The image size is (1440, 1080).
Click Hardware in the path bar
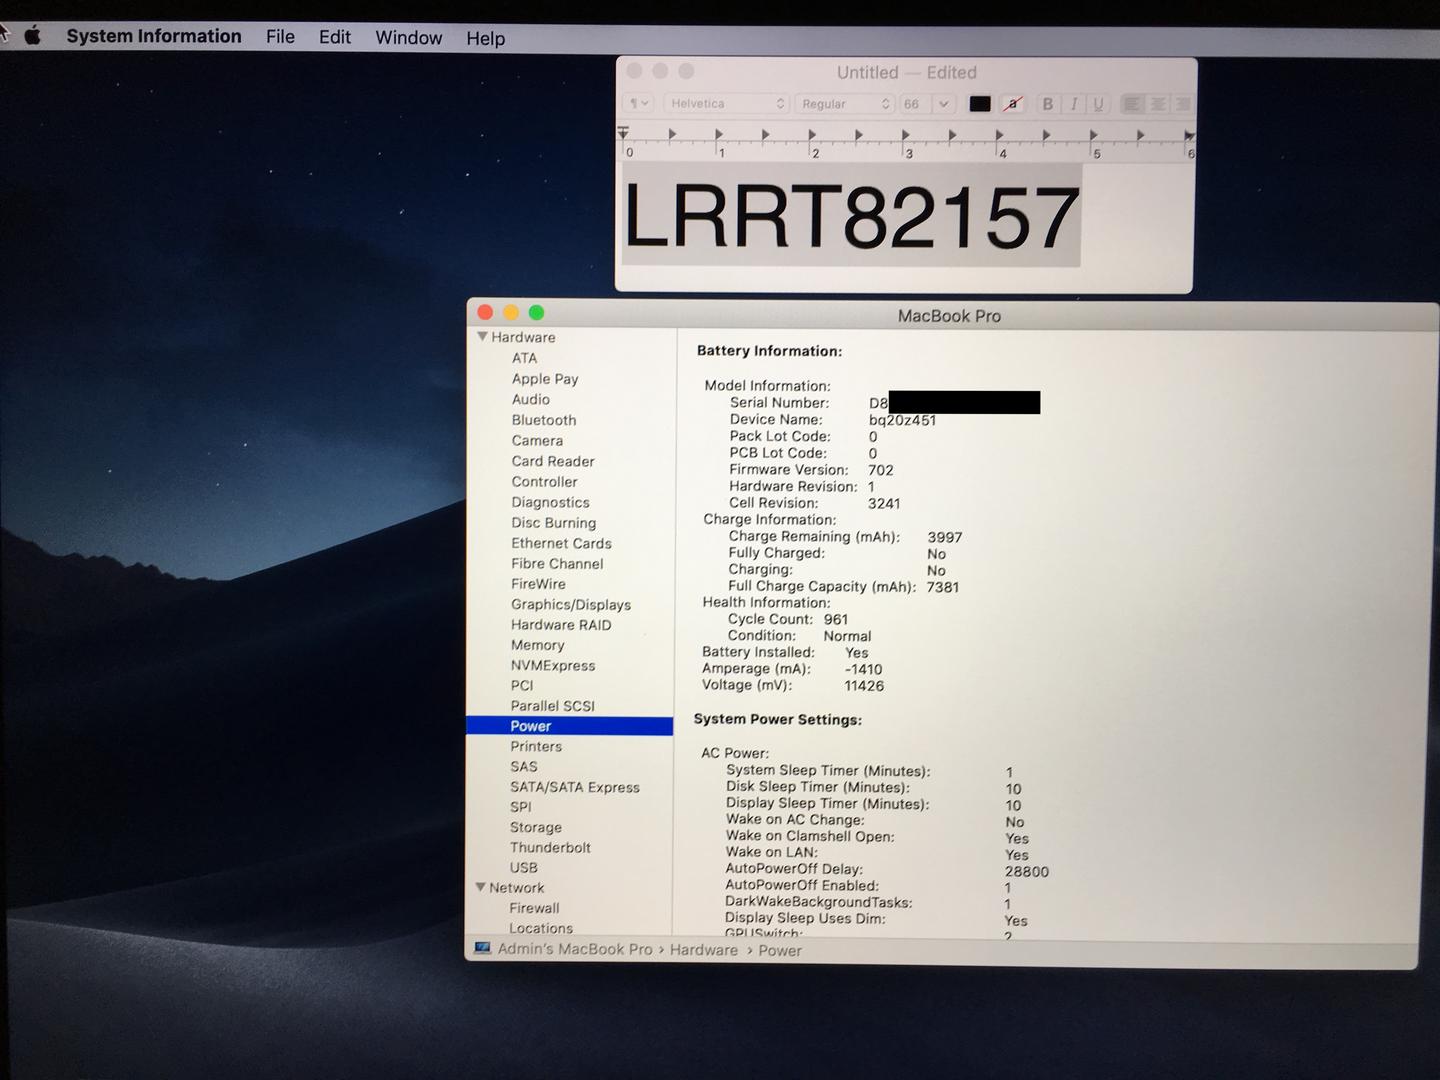point(704,950)
